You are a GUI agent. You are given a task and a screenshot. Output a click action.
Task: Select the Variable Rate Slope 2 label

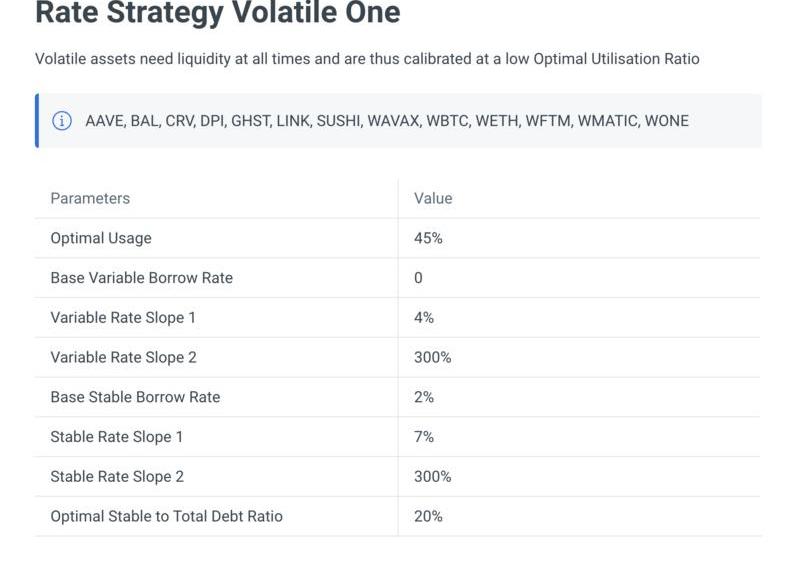click(x=123, y=358)
